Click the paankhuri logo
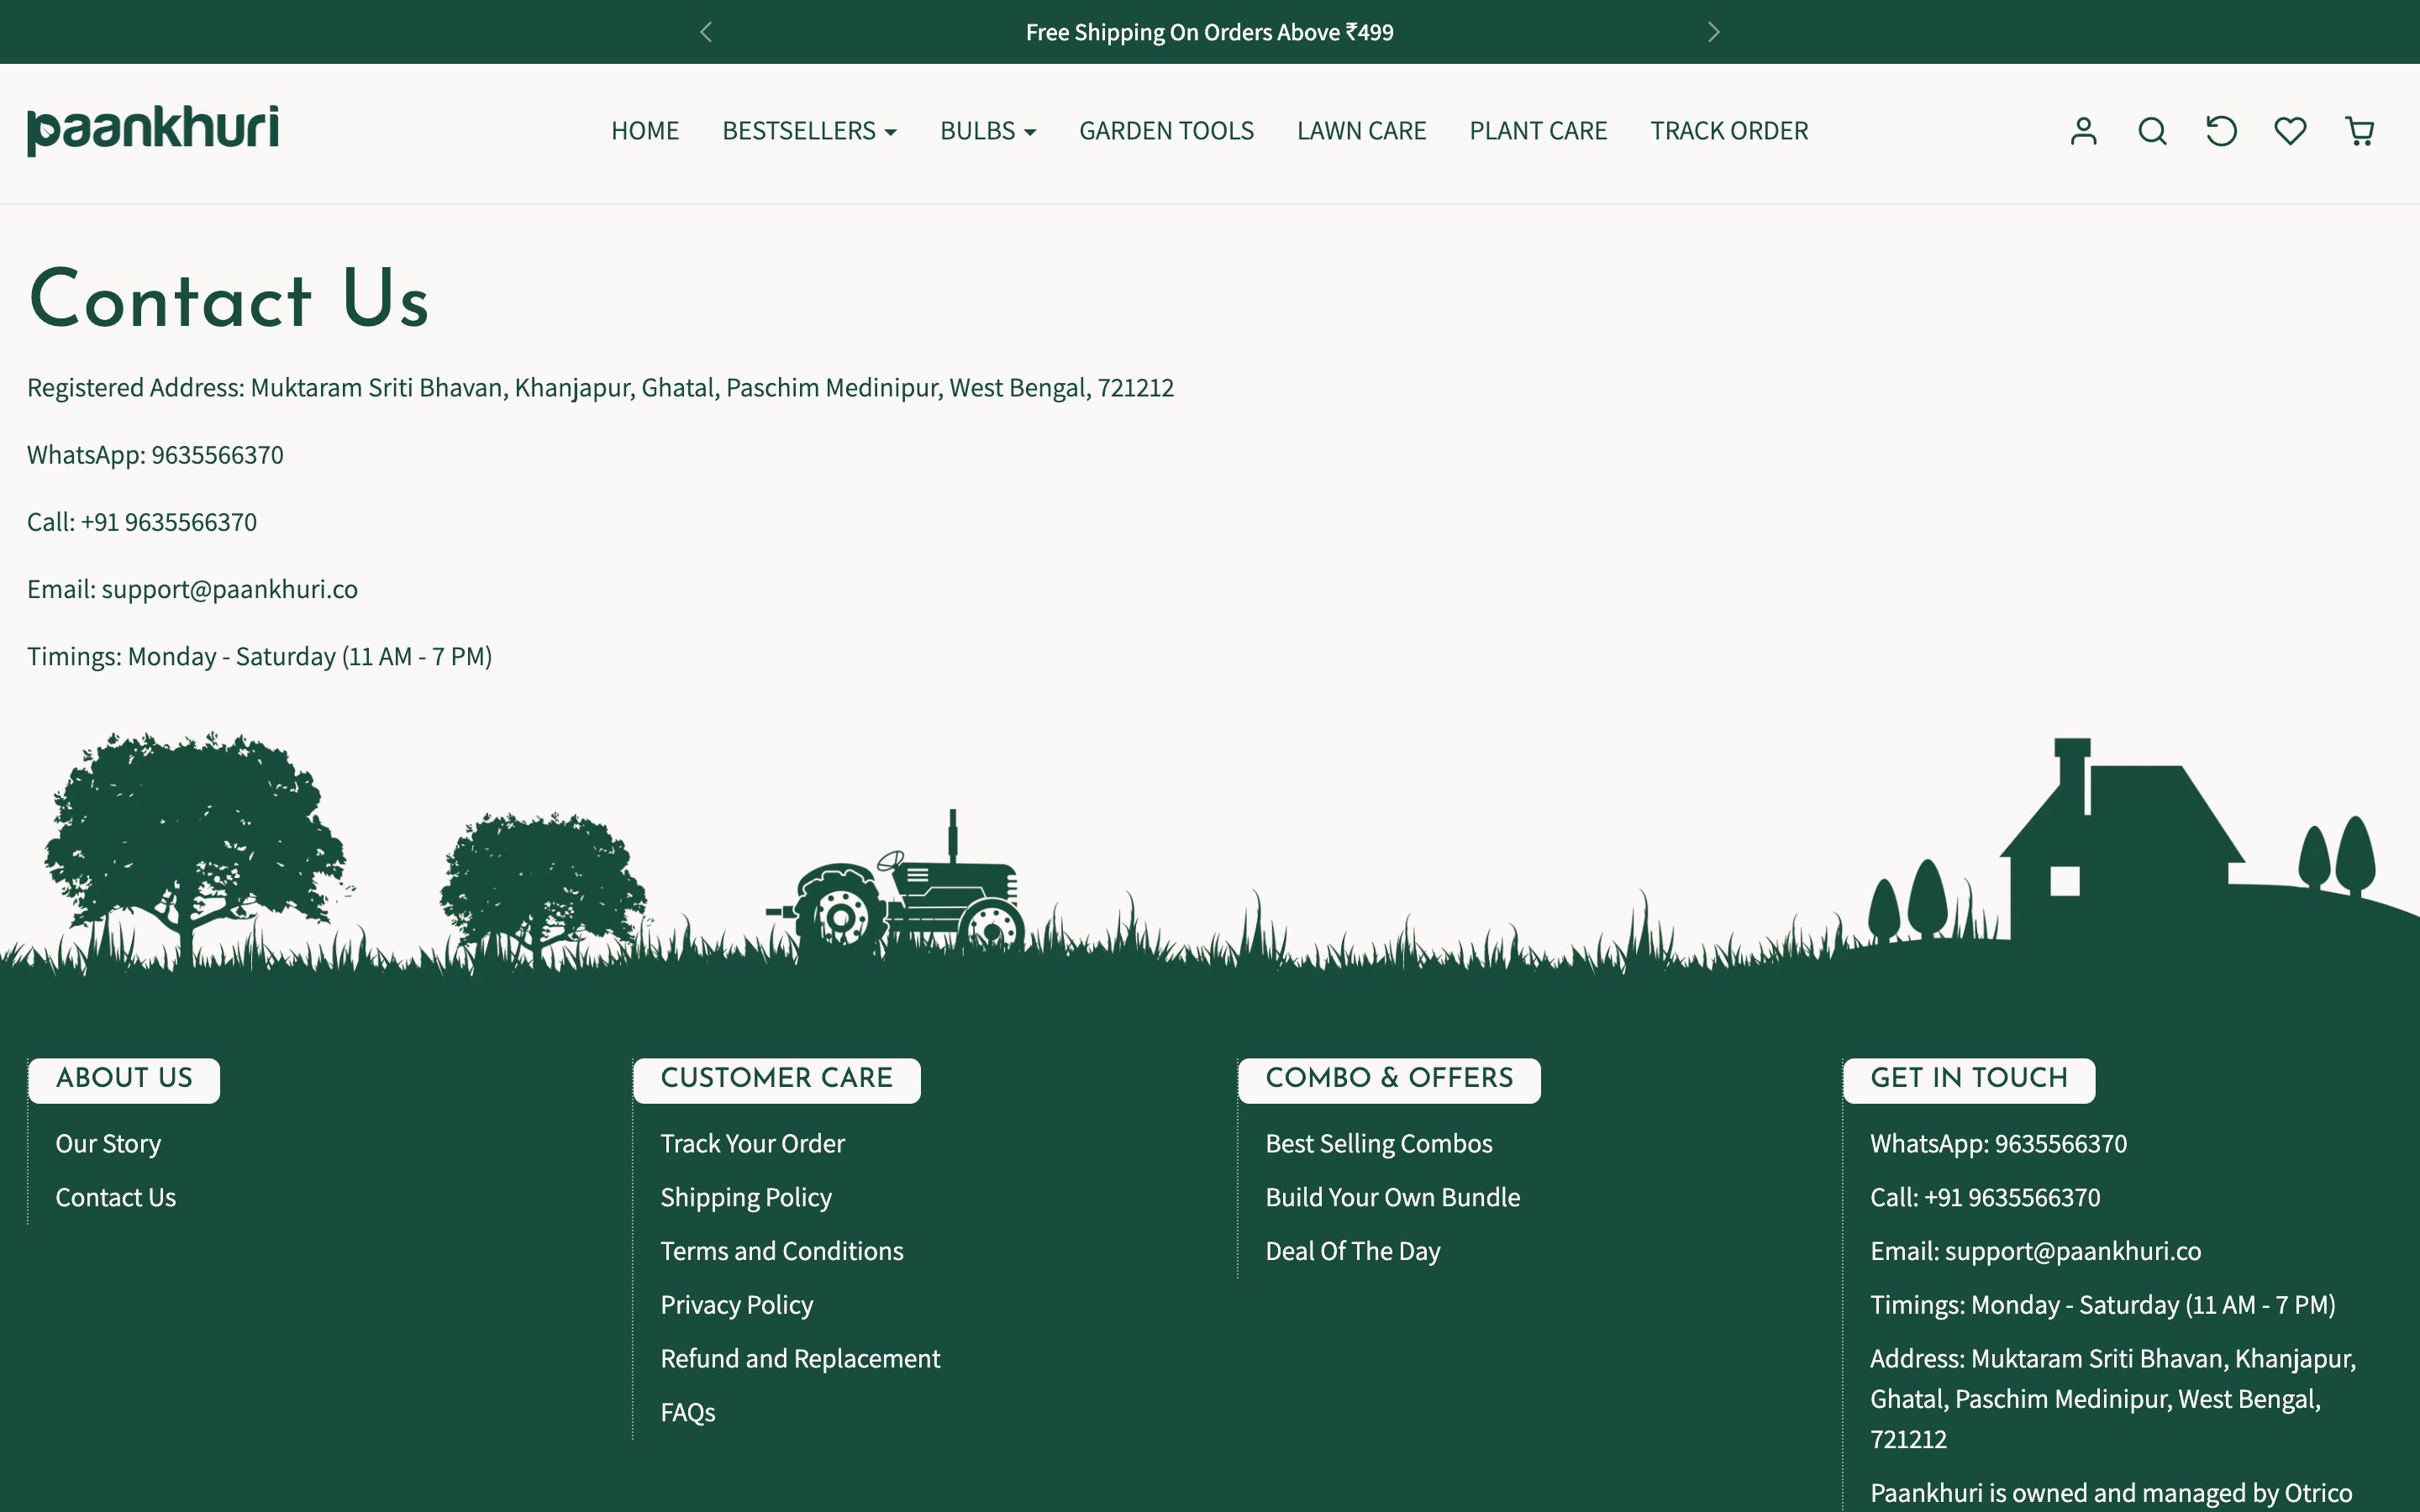Viewport: 2420px width, 1512px height. pos(153,131)
